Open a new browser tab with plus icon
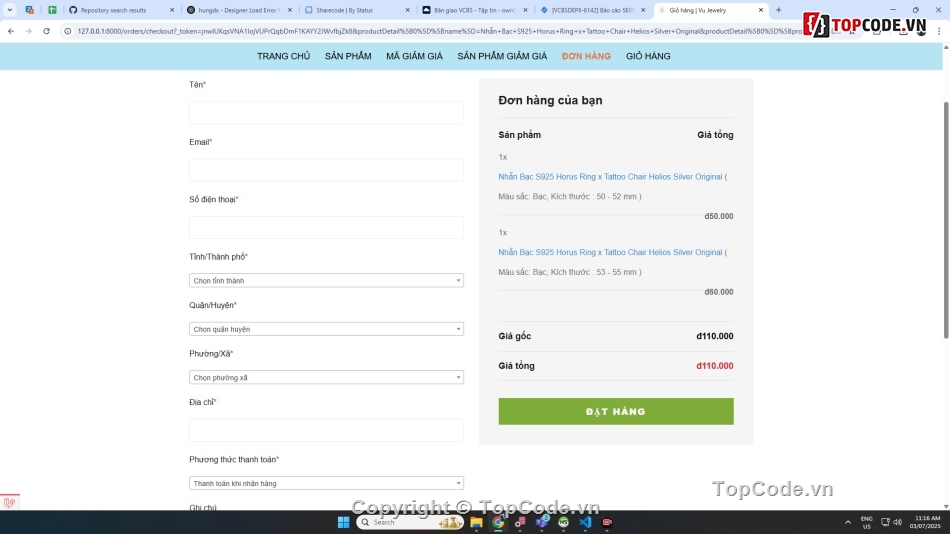Screen dimensions: 950x534 pos(778,10)
